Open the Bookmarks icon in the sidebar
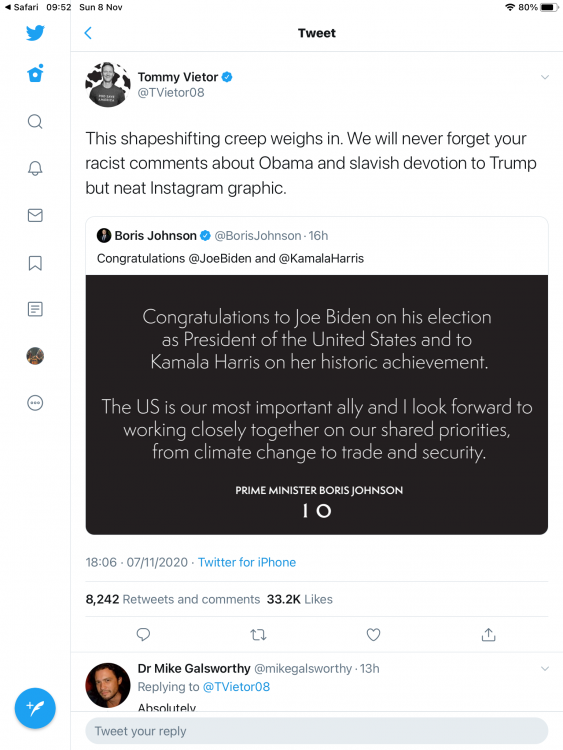 (x=35, y=263)
